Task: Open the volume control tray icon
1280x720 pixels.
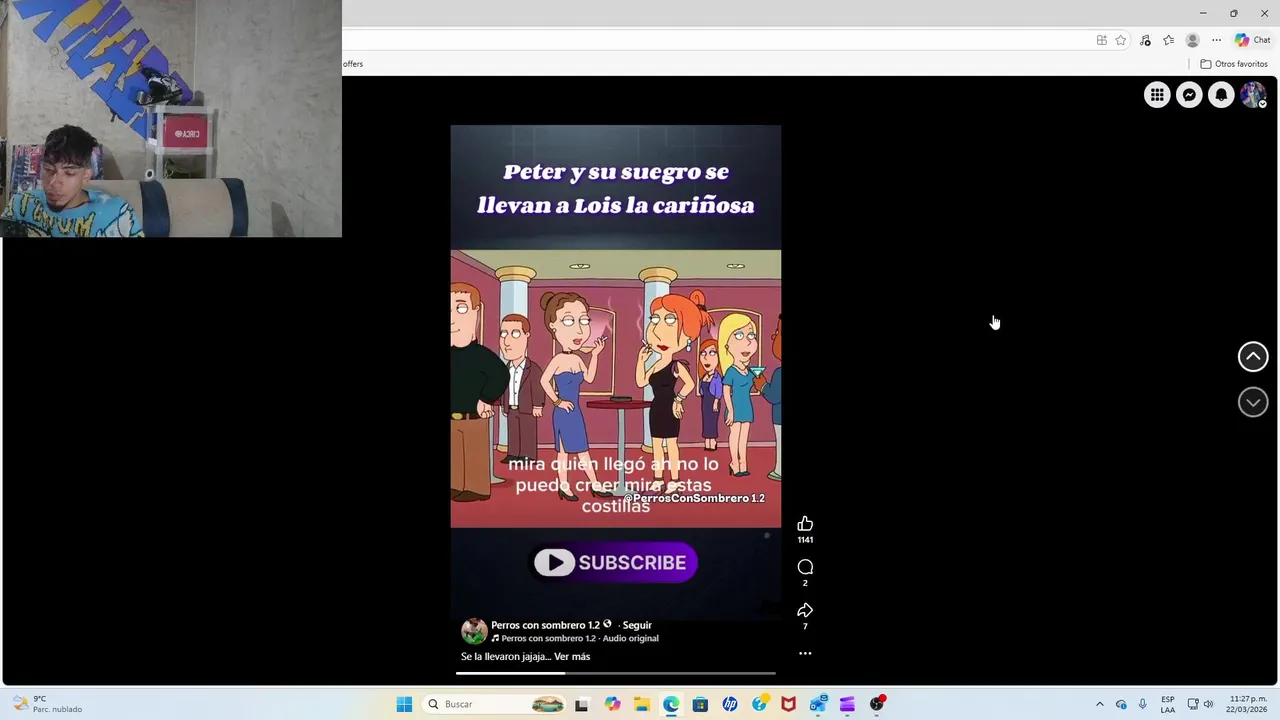Action: click(1208, 704)
